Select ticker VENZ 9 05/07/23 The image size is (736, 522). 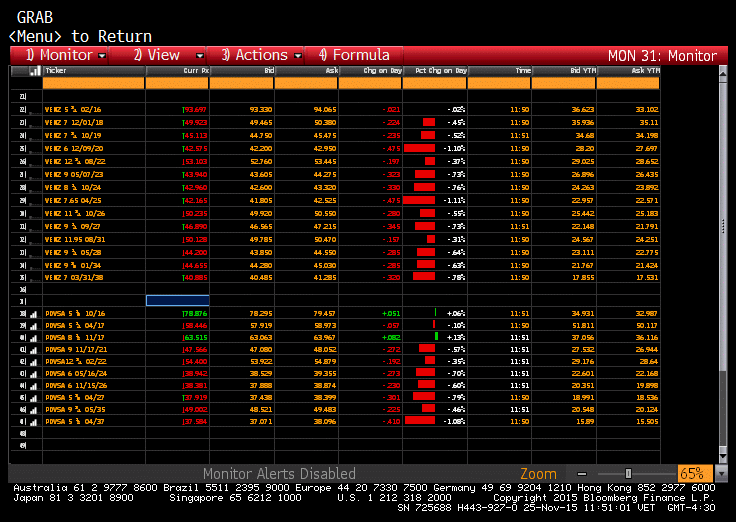74,175
